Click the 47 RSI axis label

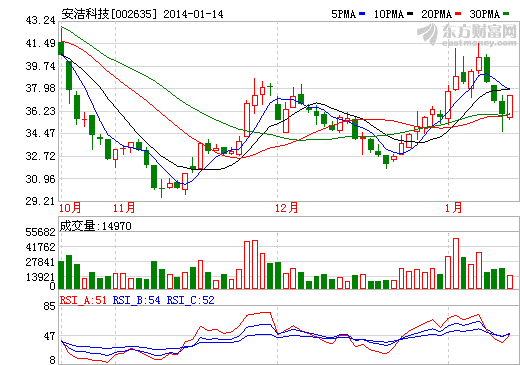click(x=49, y=336)
